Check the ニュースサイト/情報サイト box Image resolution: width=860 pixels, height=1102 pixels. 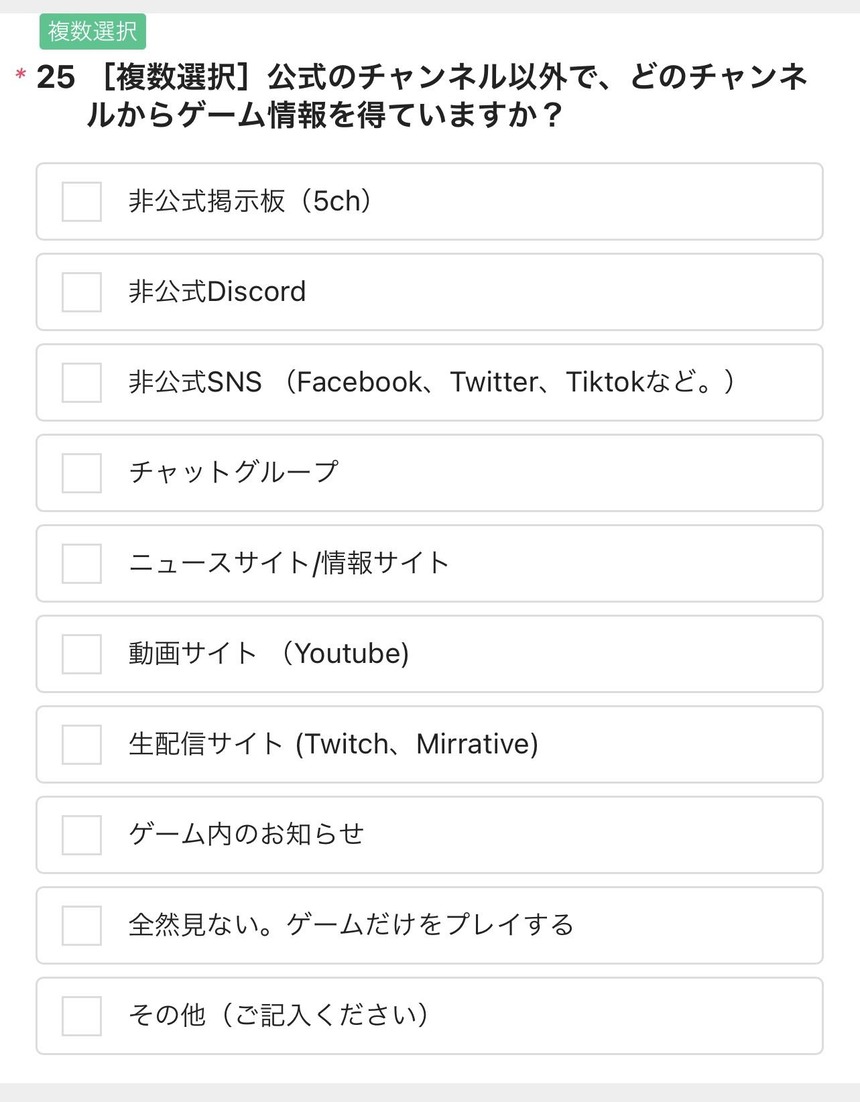coord(81,563)
